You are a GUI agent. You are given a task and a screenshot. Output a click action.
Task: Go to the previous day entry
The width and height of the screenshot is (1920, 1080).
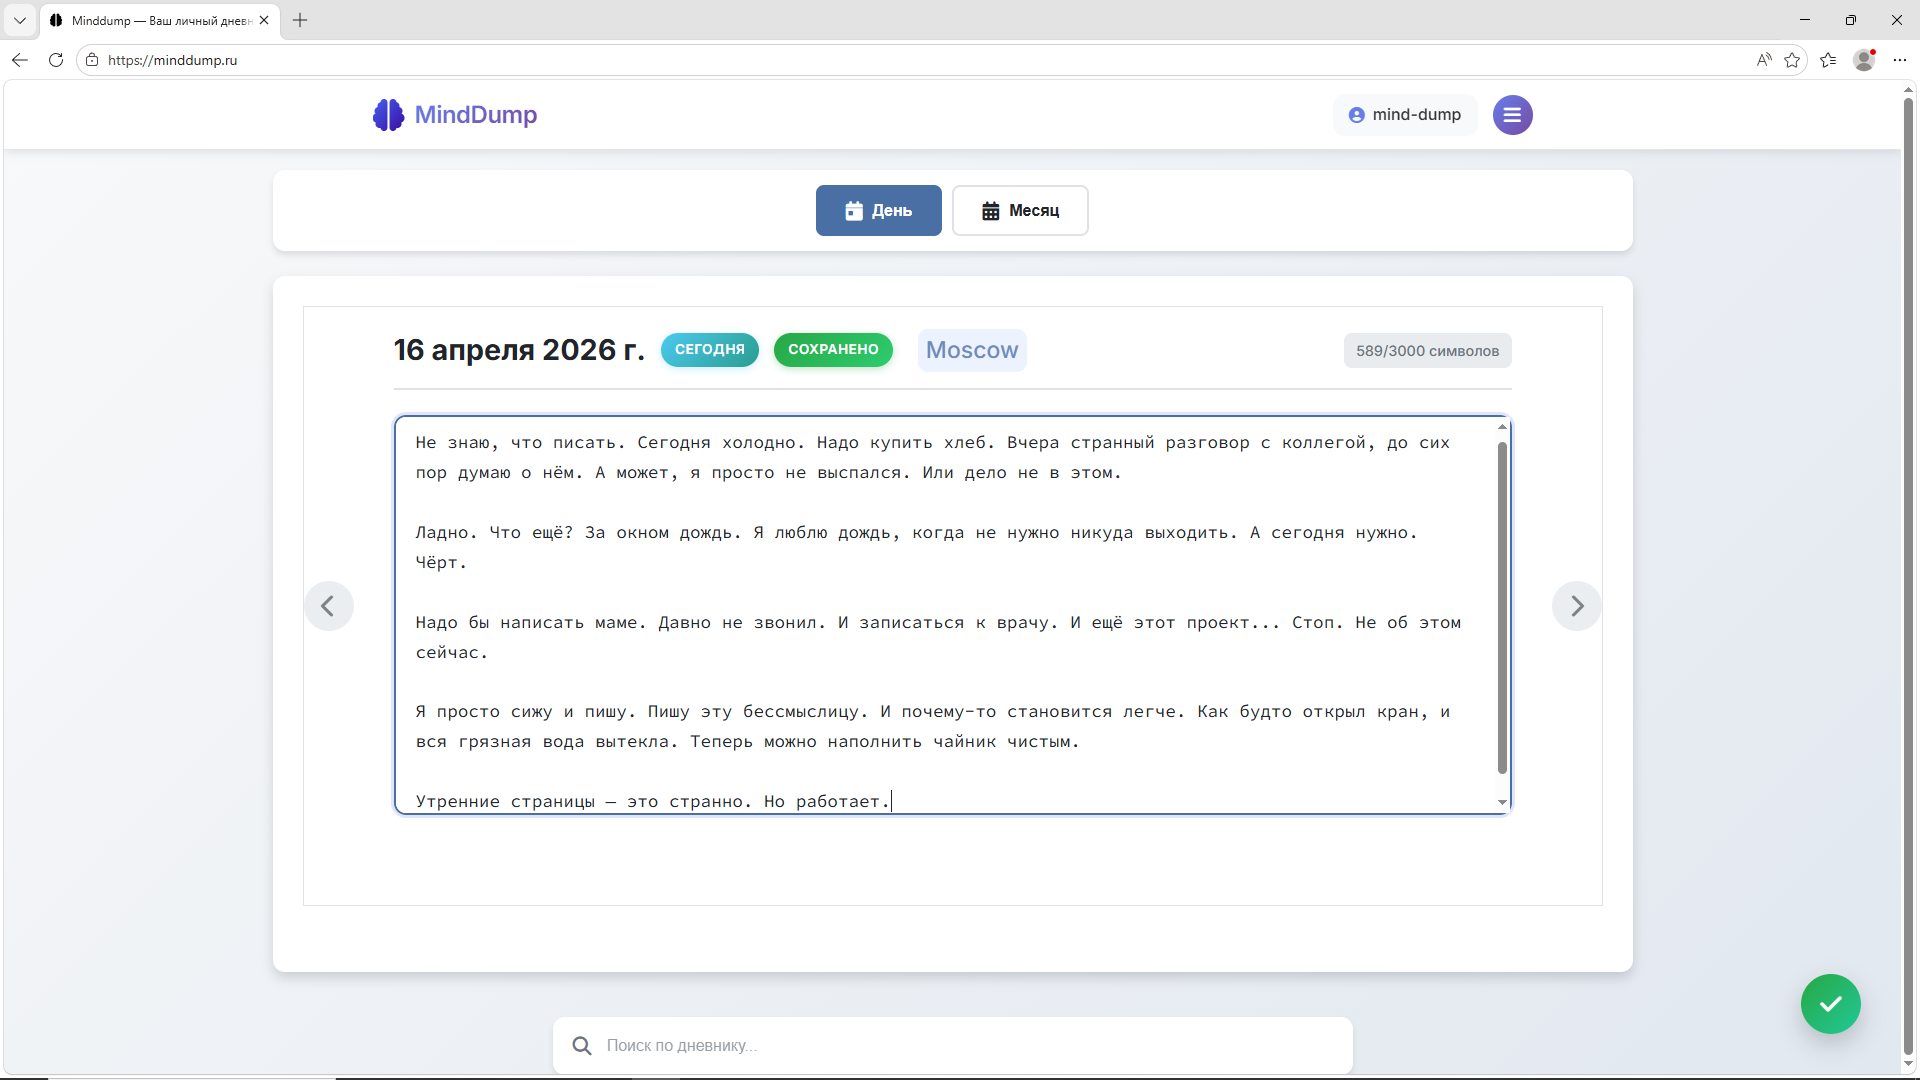328,606
